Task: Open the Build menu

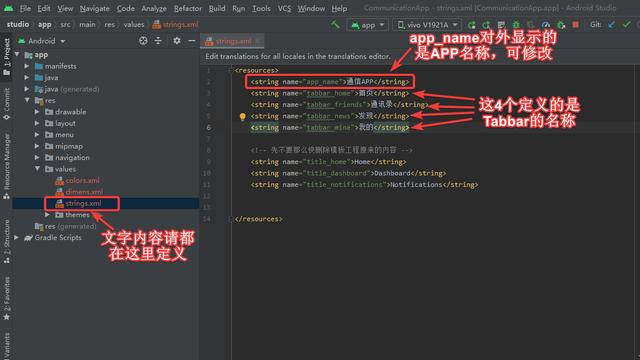Action: [217, 8]
